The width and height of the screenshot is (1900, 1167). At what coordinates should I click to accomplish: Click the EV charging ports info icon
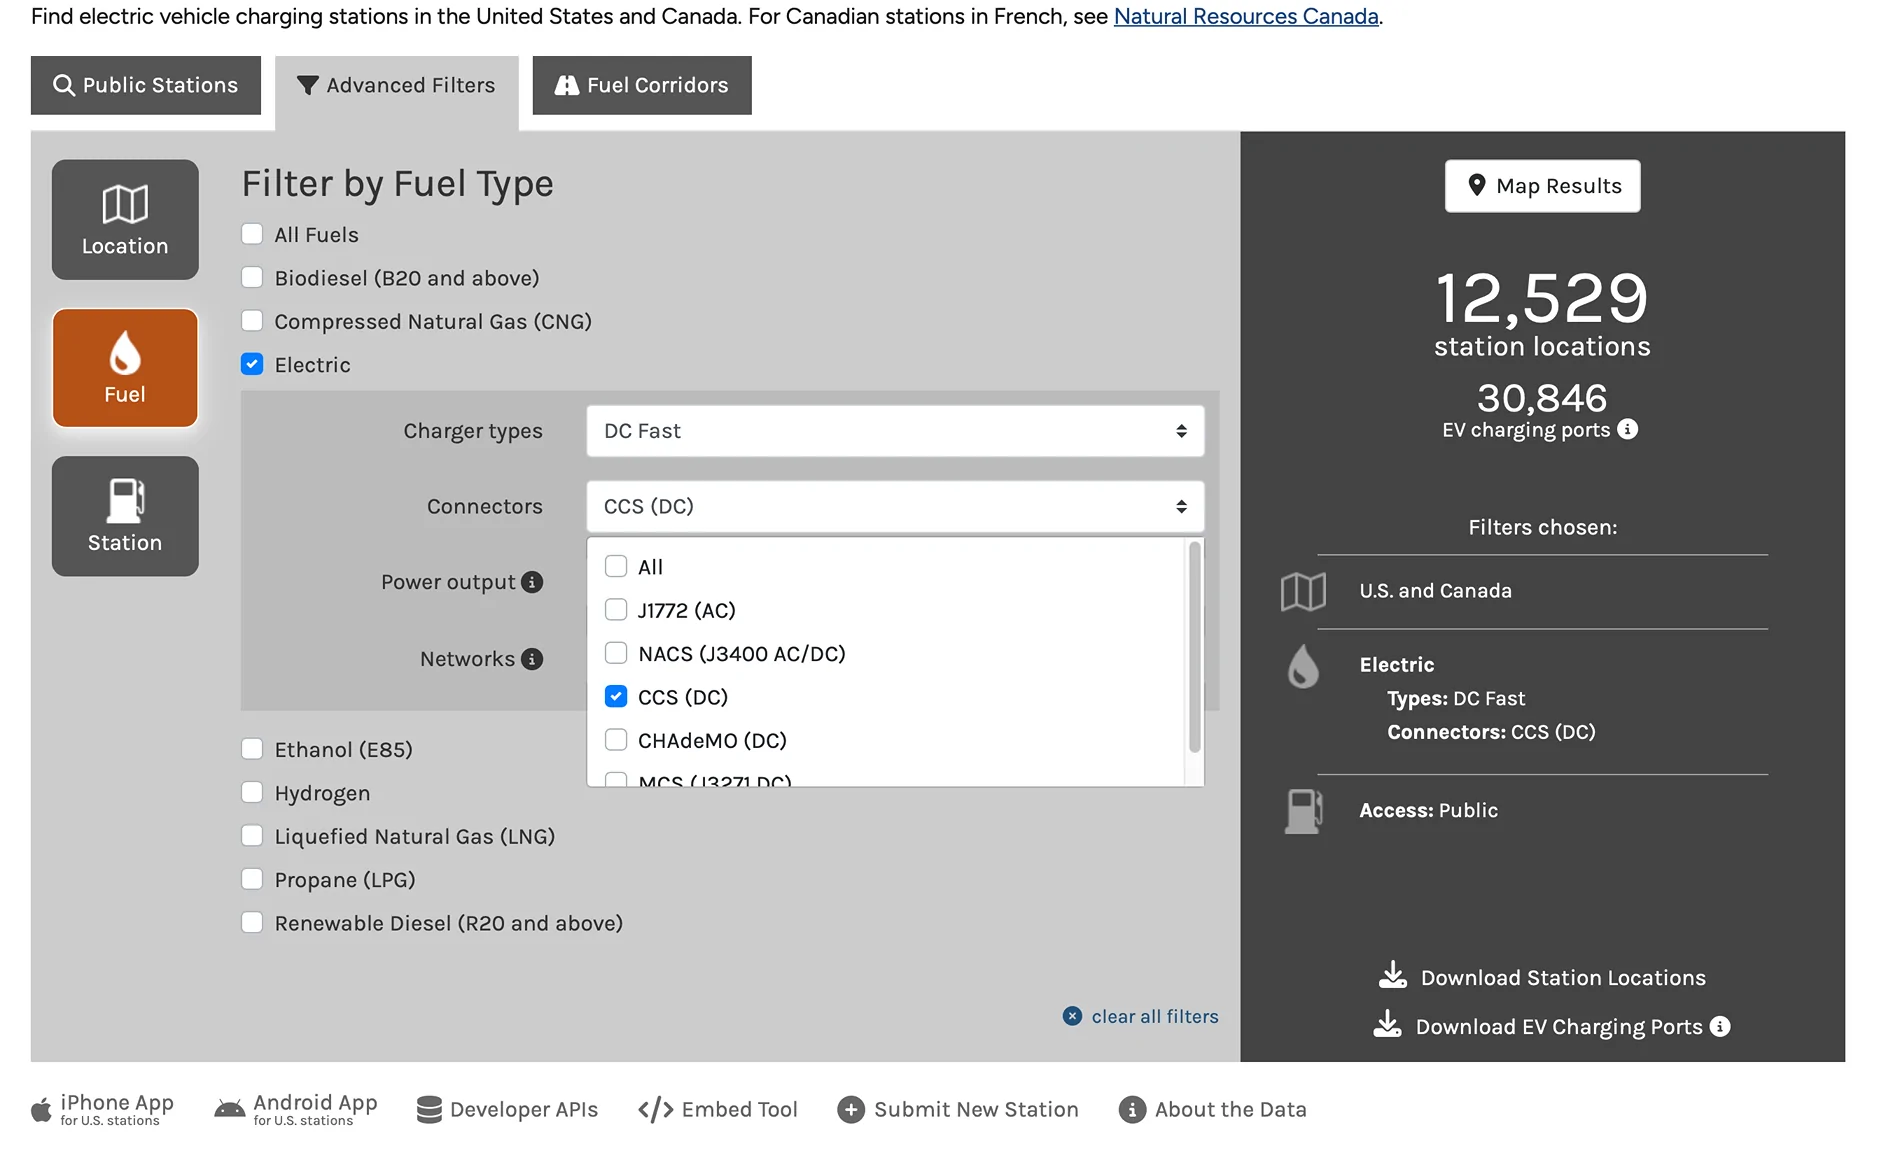point(1628,429)
